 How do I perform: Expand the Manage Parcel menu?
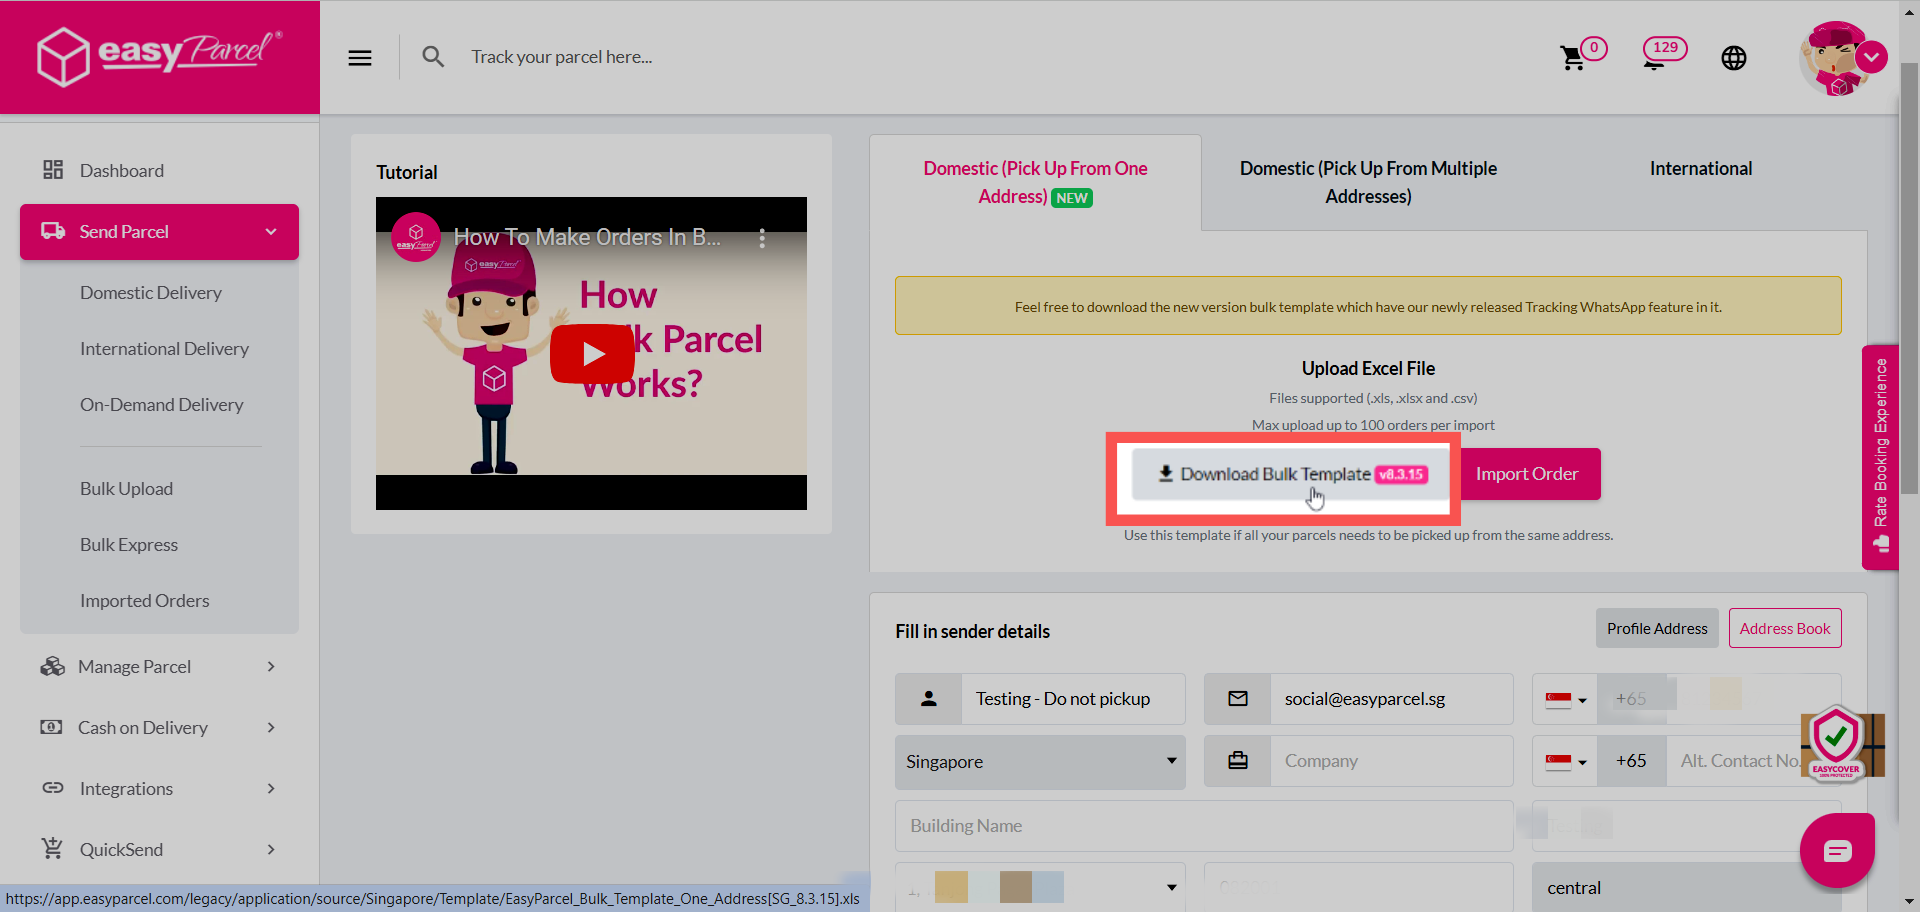tap(271, 666)
